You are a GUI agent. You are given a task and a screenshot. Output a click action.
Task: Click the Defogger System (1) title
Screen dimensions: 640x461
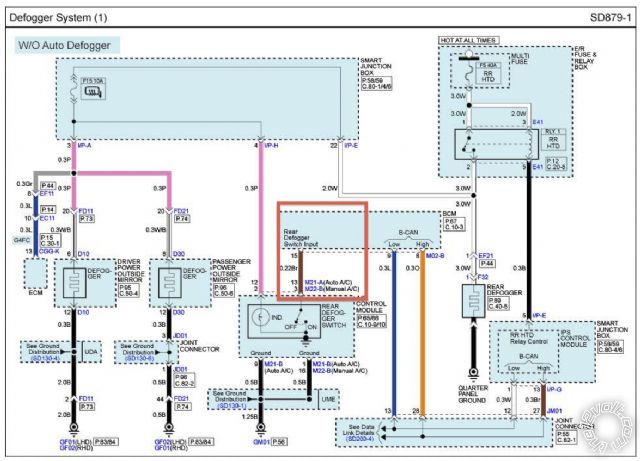(x=58, y=18)
